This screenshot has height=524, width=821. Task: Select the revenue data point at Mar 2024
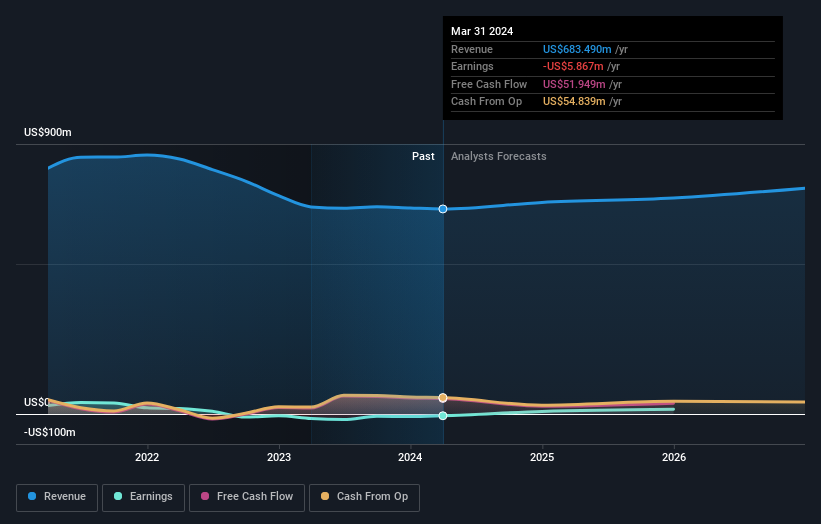point(443,209)
